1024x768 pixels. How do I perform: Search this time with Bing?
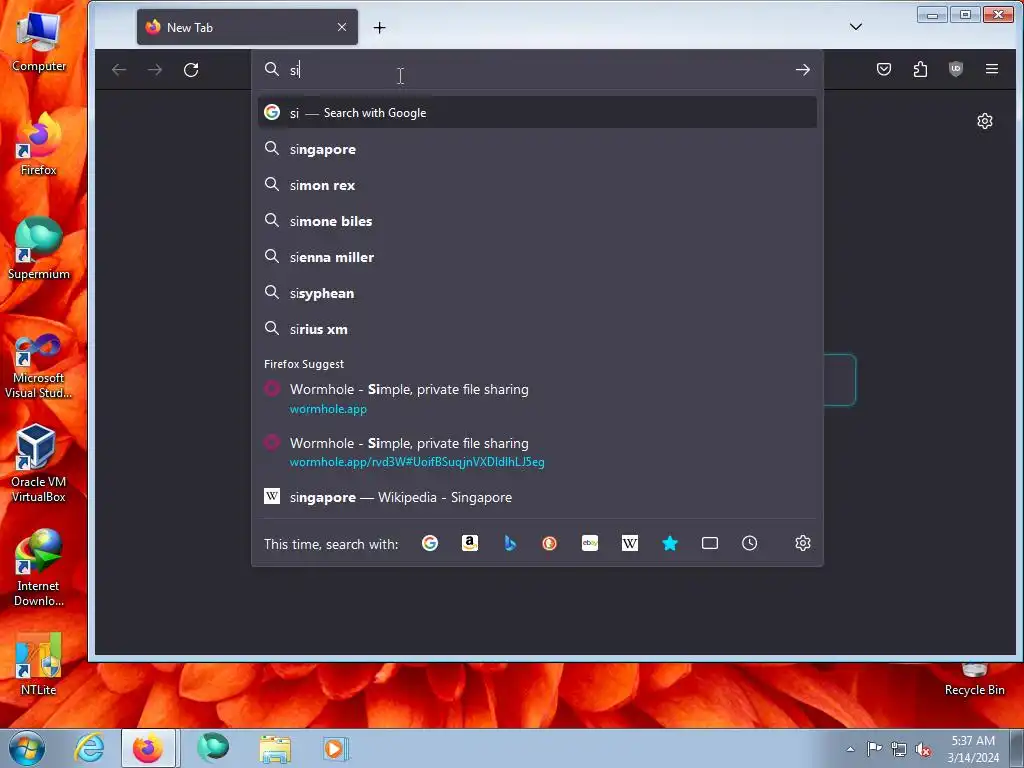(510, 543)
